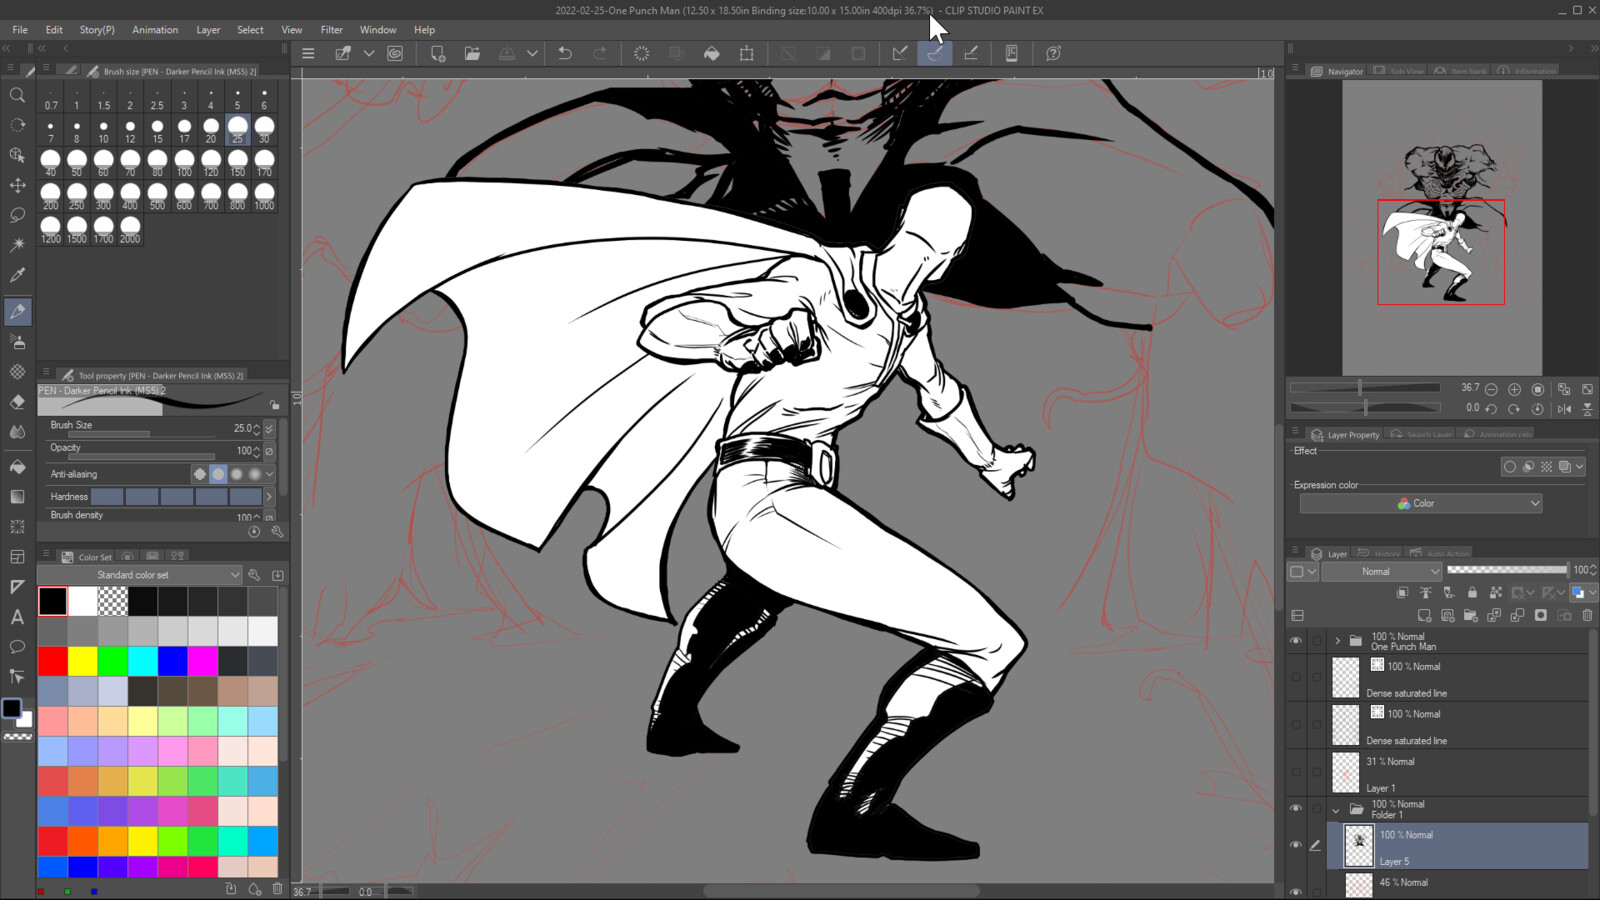Screen dimensions: 1600x900
Task: Choose brush size 2000 preset
Action: click(x=130, y=230)
